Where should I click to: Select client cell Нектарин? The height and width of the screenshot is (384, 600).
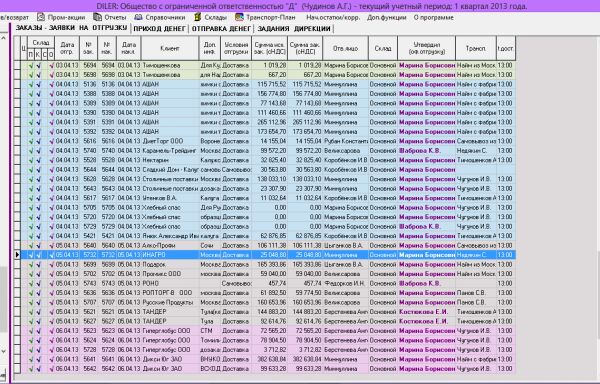coord(170,160)
